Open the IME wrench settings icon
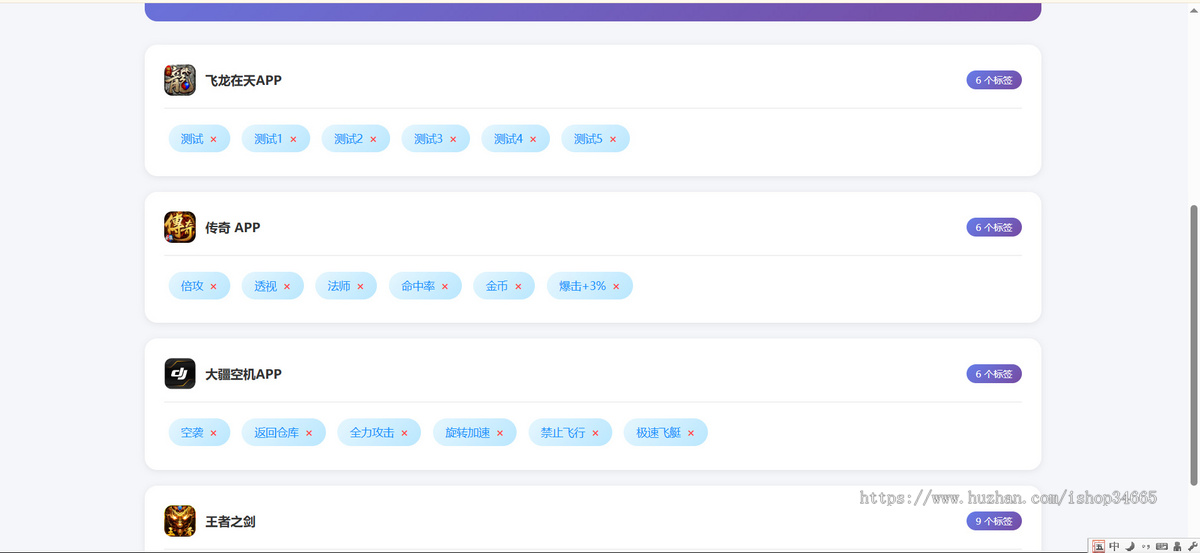The width and height of the screenshot is (1200, 553). (x=1192, y=546)
